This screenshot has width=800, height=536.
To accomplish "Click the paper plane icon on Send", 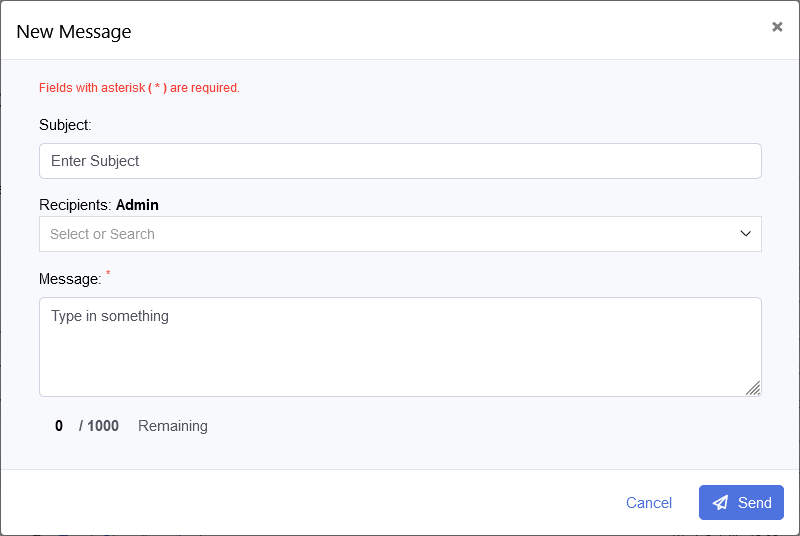I will pyautogui.click(x=720, y=503).
